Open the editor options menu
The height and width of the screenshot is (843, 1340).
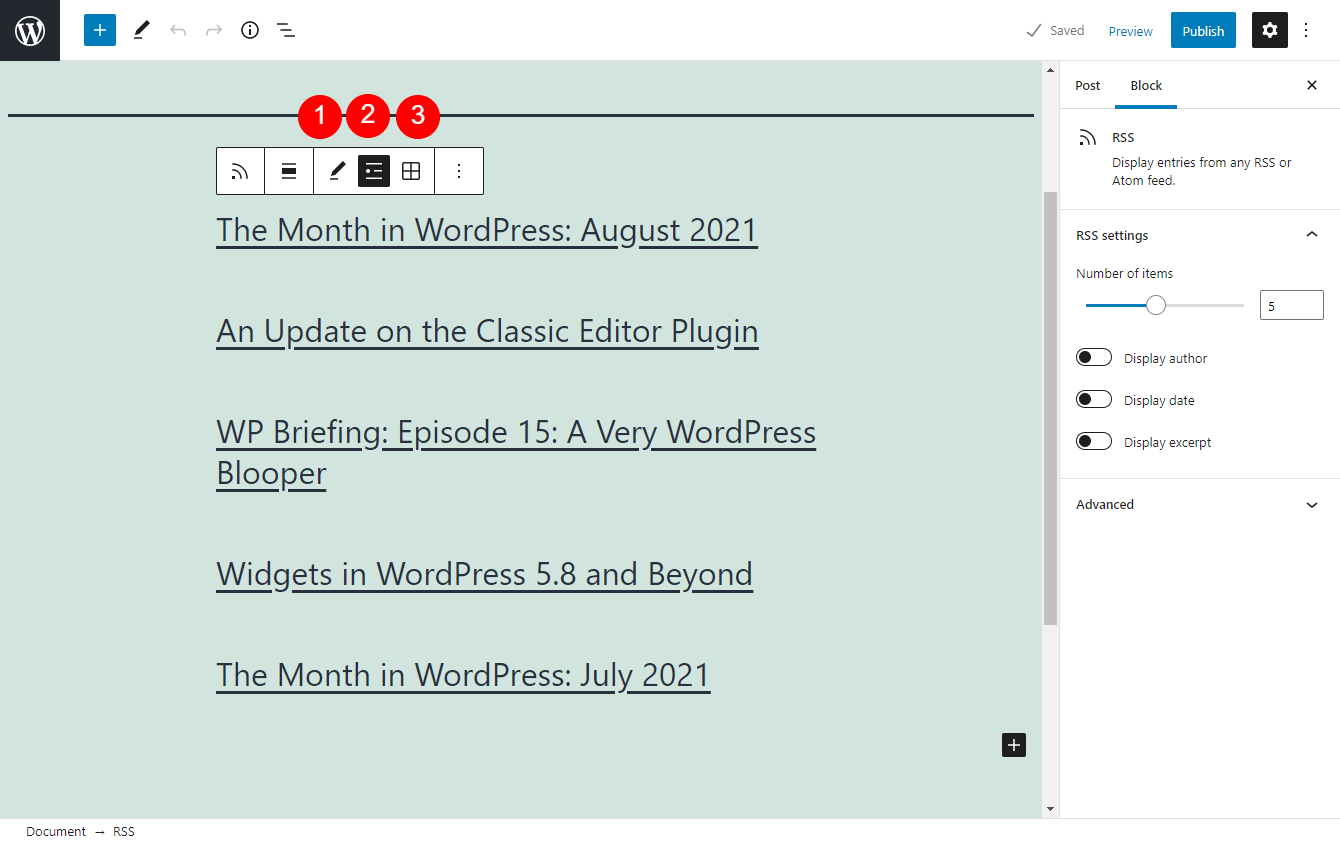pyautogui.click(x=1307, y=30)
